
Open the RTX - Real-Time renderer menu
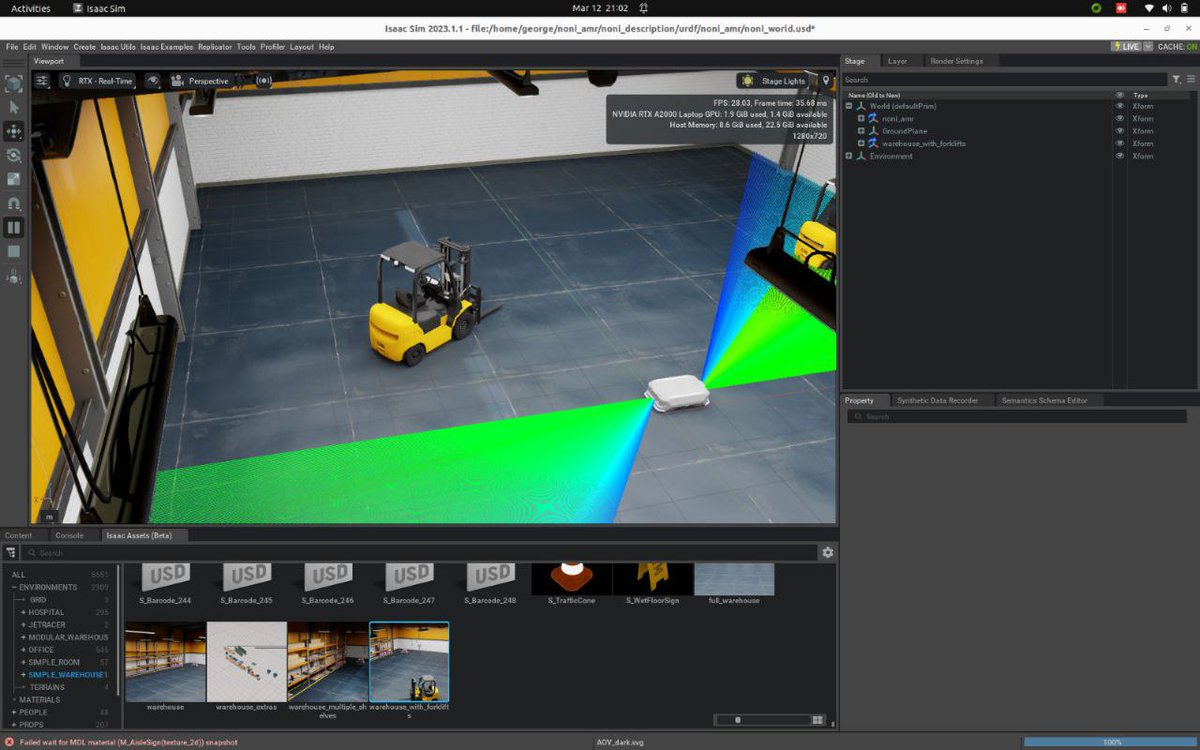pos(97,81)
